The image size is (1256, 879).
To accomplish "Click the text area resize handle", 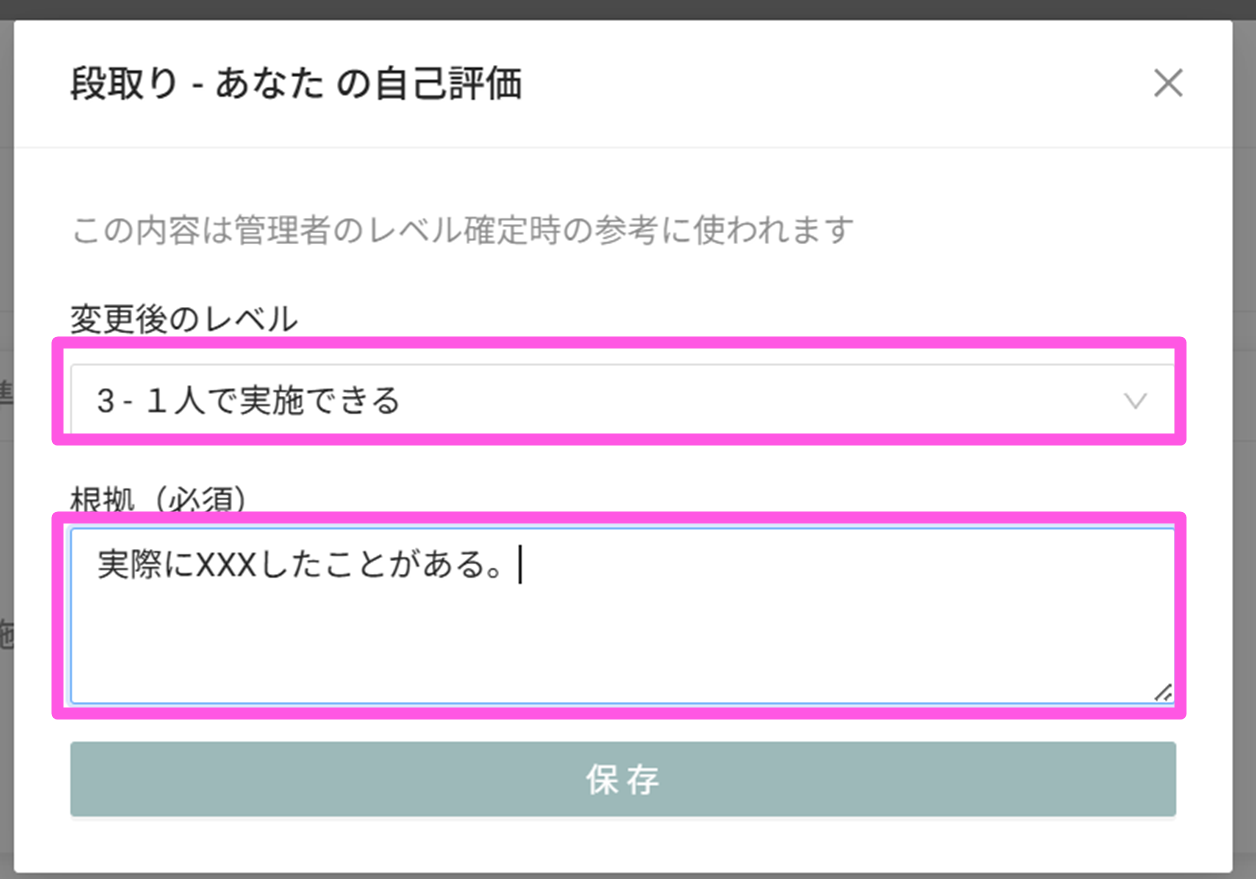I will (1163, 692).
